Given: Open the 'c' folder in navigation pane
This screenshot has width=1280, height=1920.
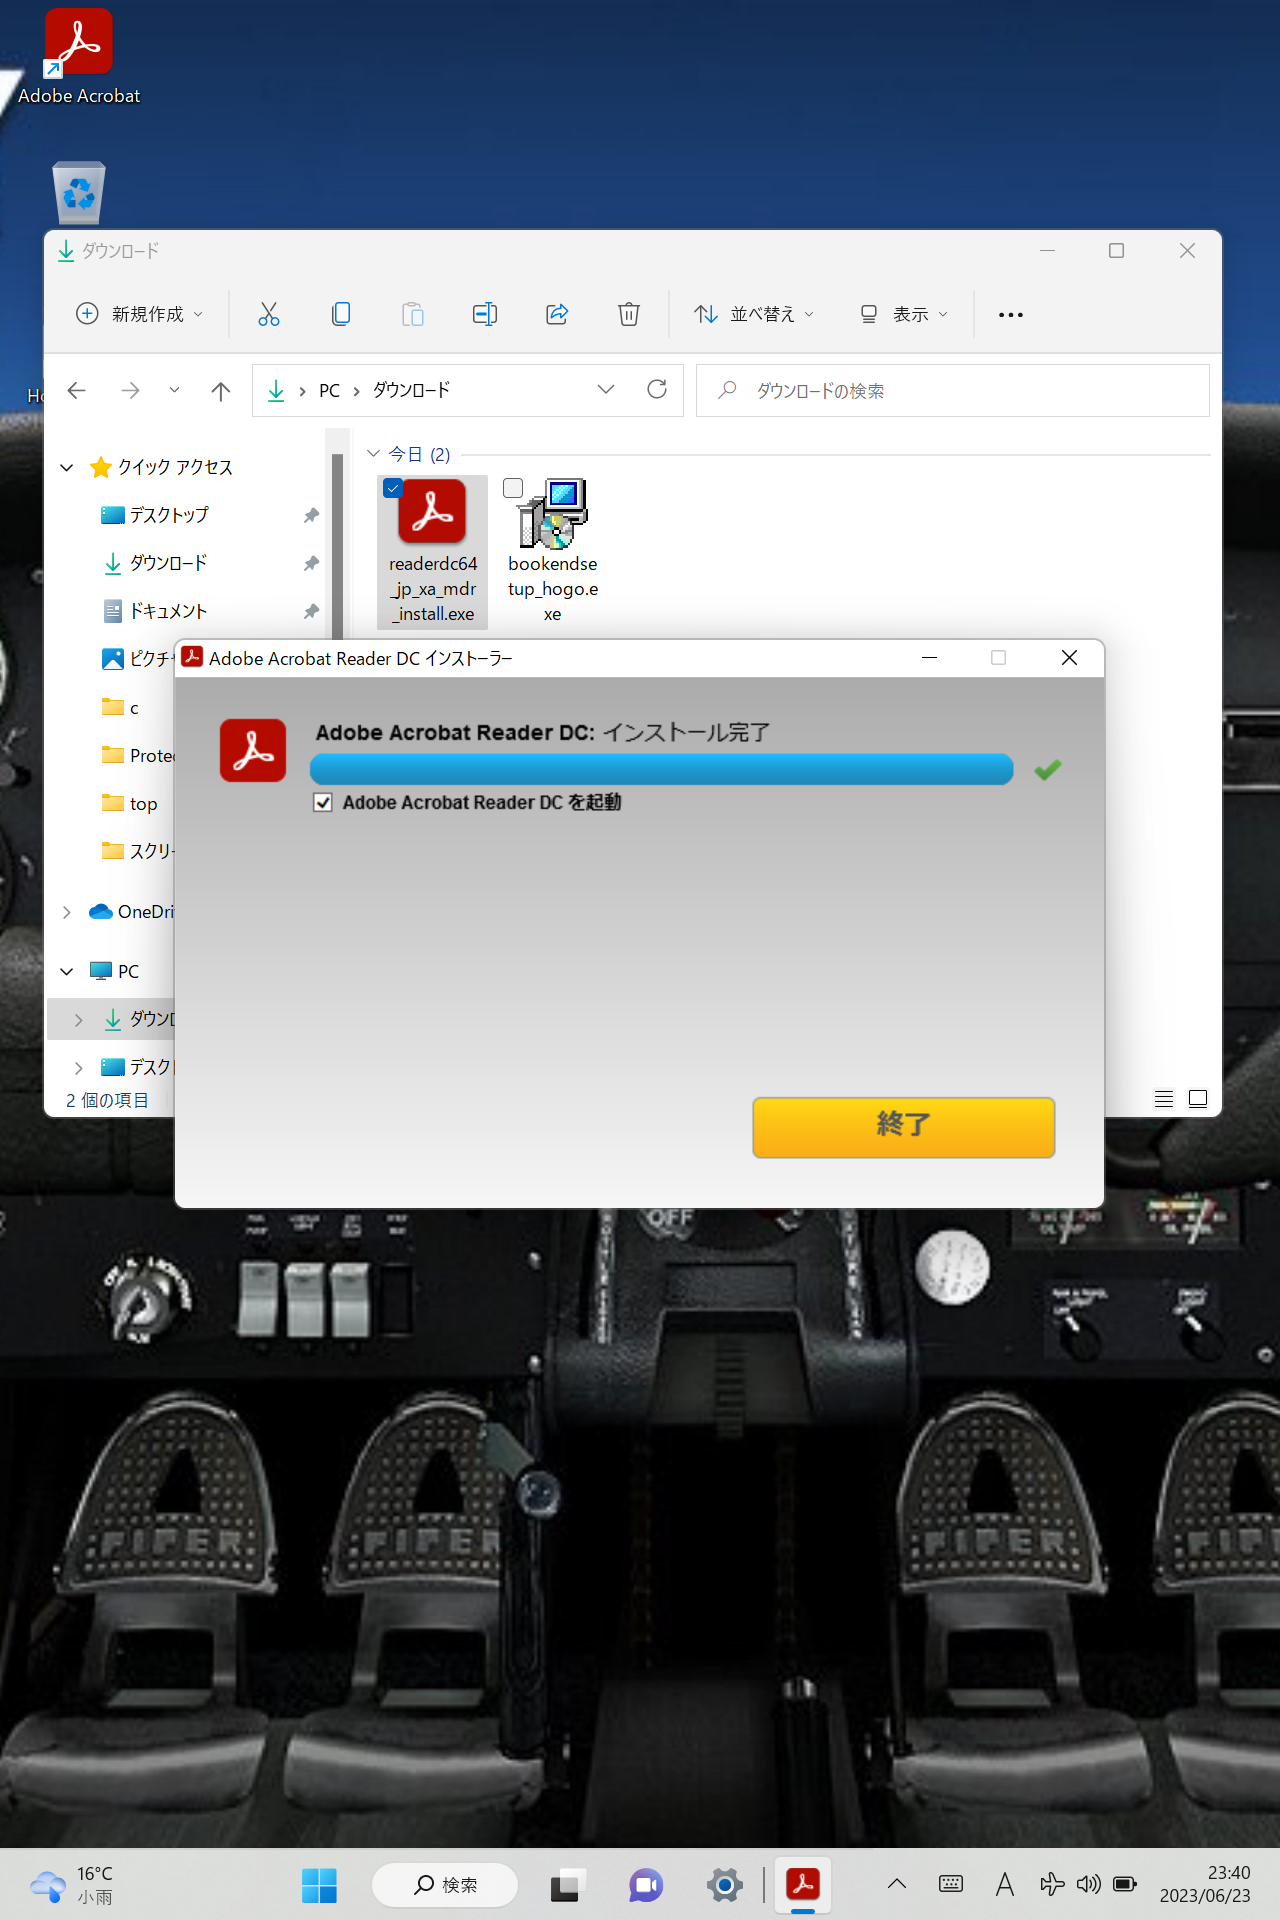Looking at the screenshot, I should click(120, 707).
